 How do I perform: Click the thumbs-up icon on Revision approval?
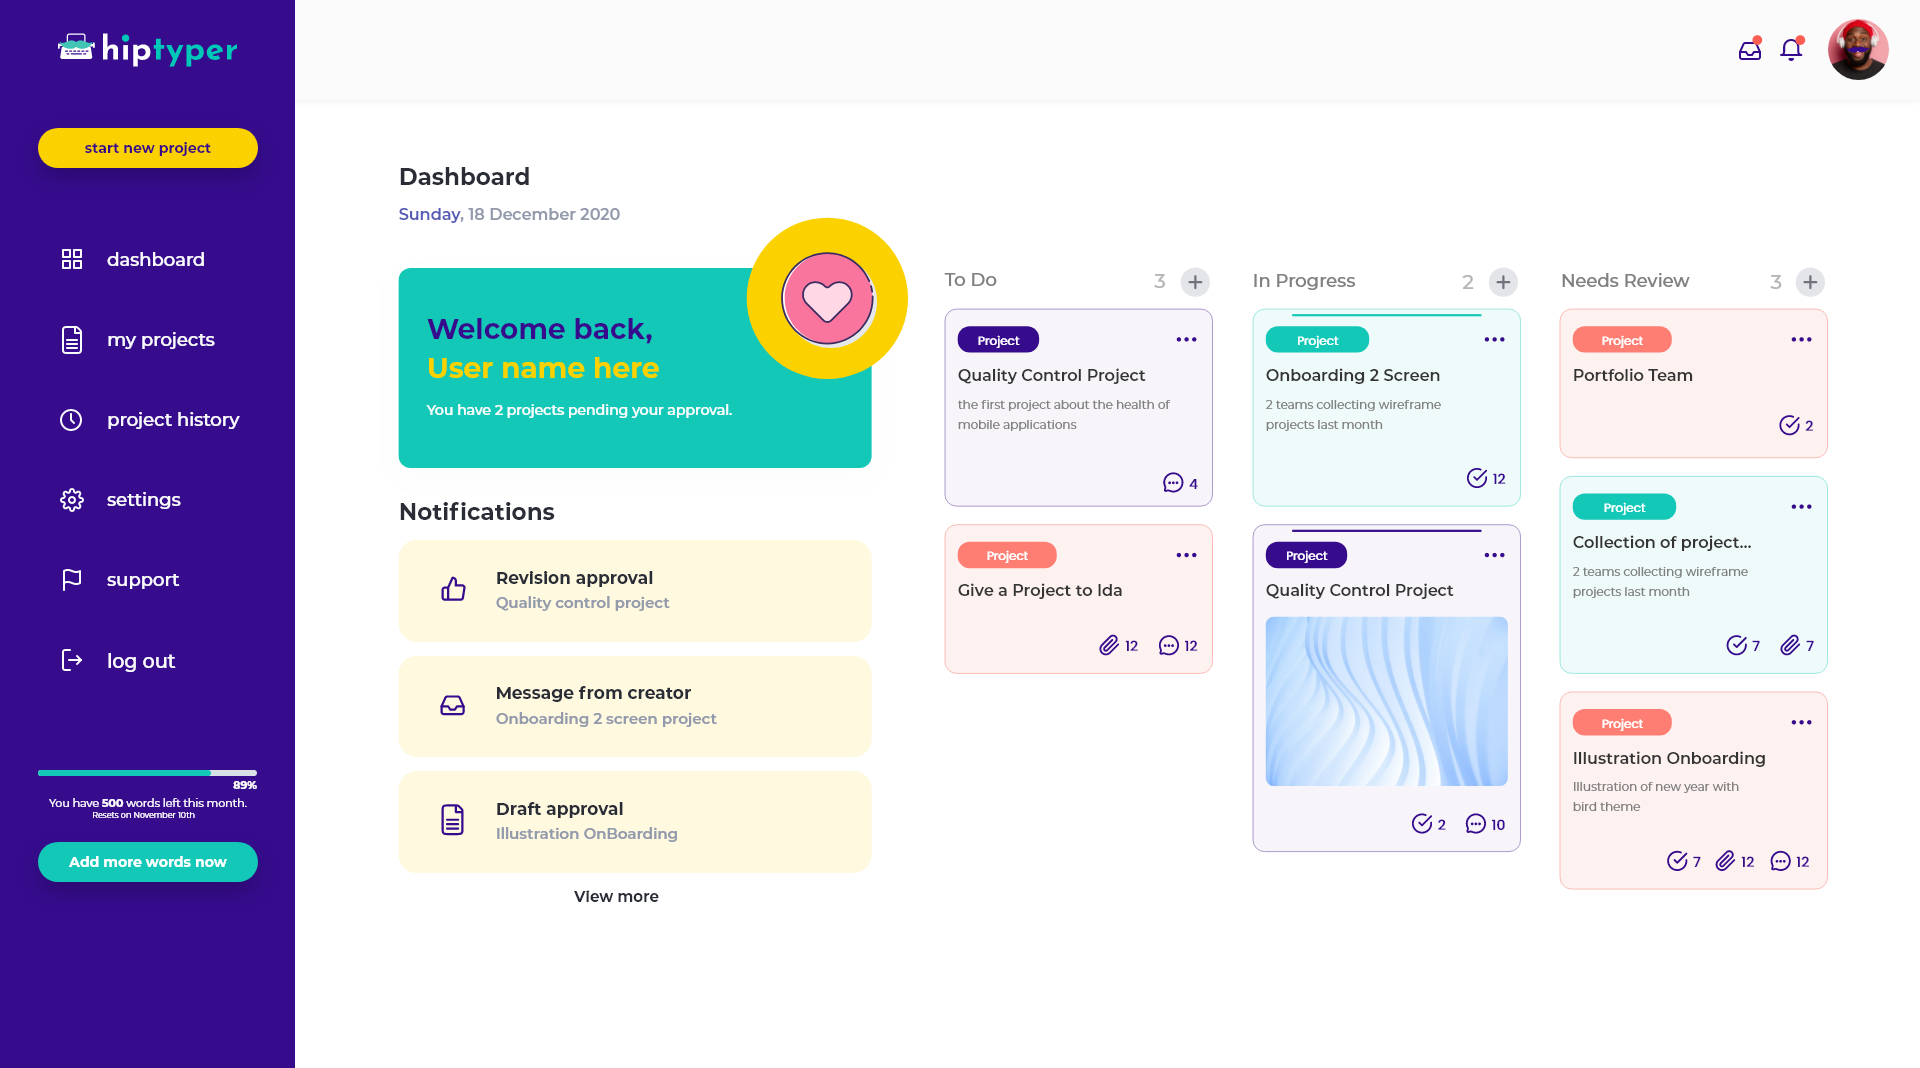coord(453,589)
